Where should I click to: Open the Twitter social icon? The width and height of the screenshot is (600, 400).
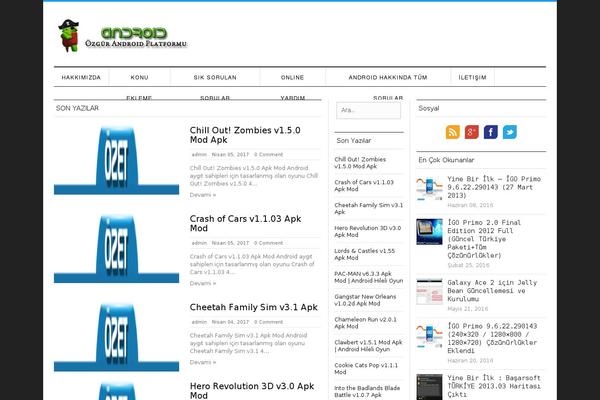(x=510, y=132)
